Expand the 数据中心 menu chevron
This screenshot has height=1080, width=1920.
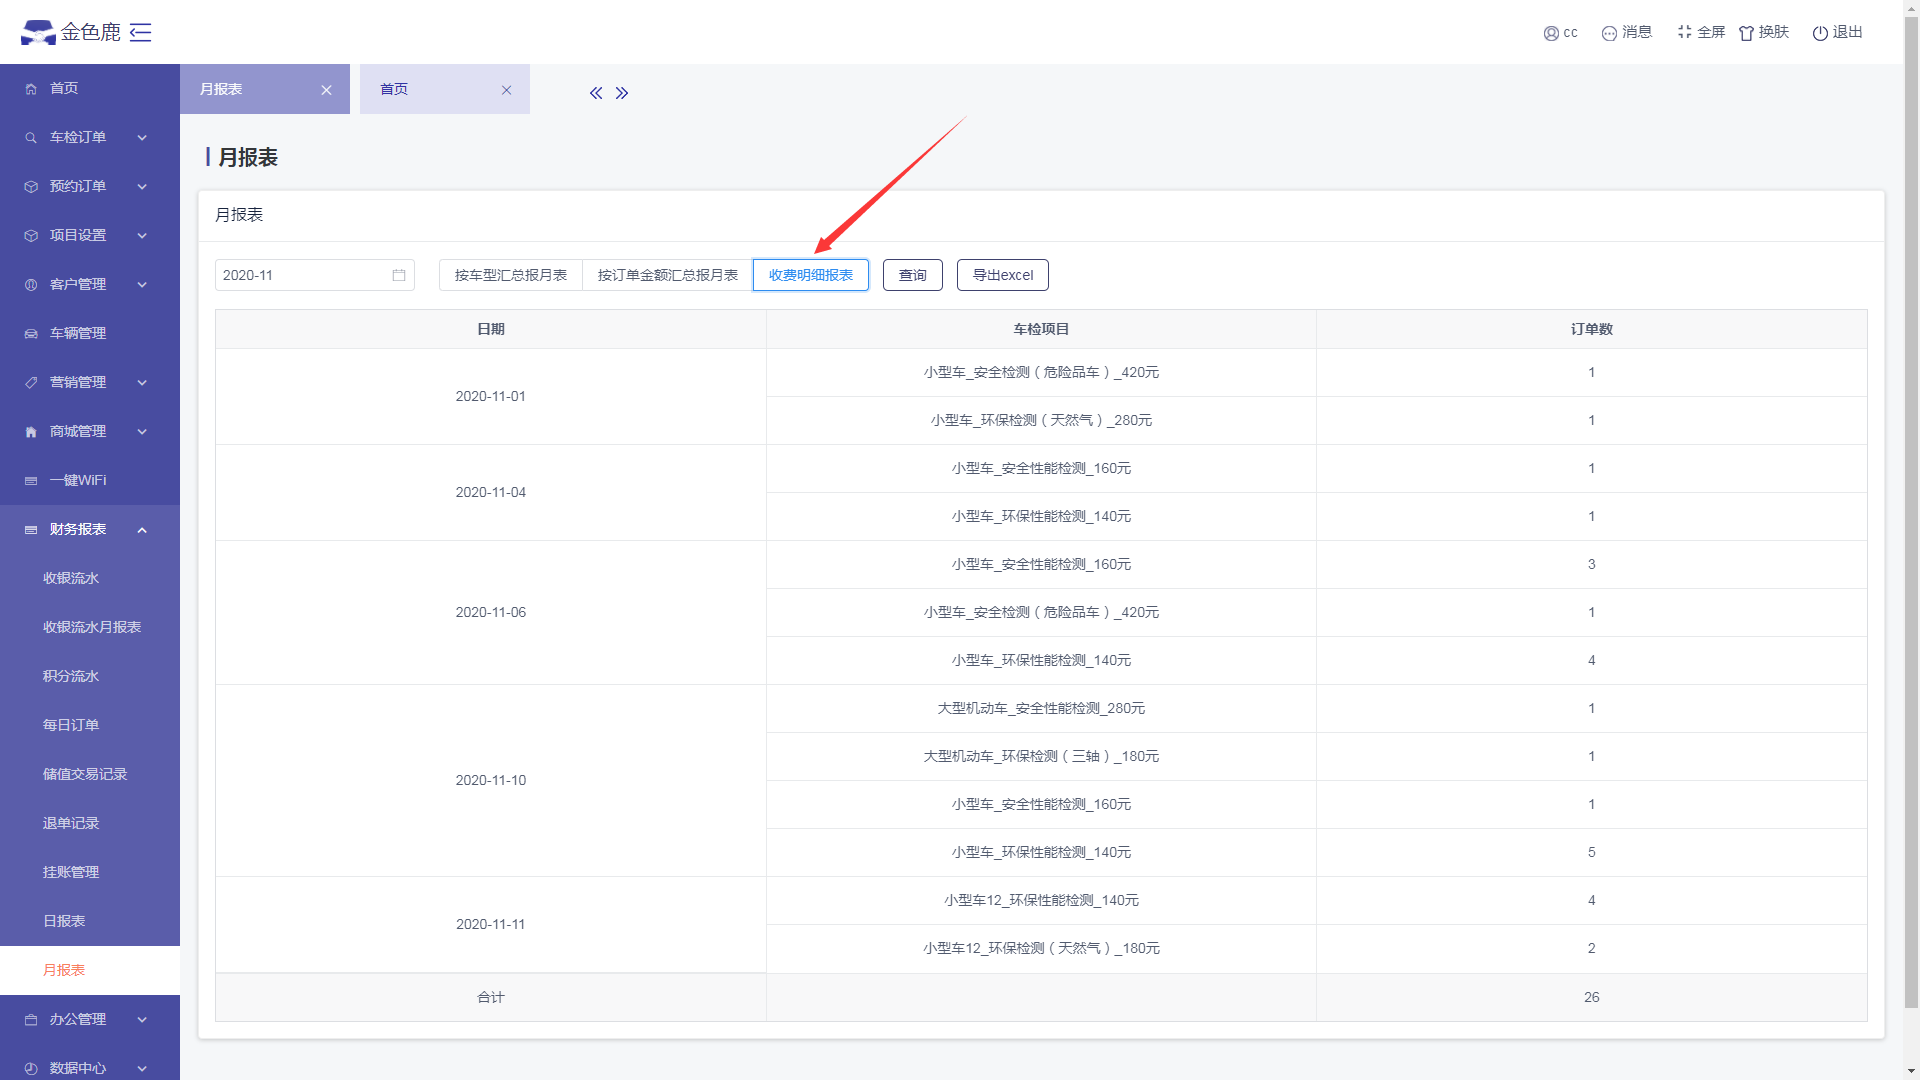click(x=142, y=1069)
